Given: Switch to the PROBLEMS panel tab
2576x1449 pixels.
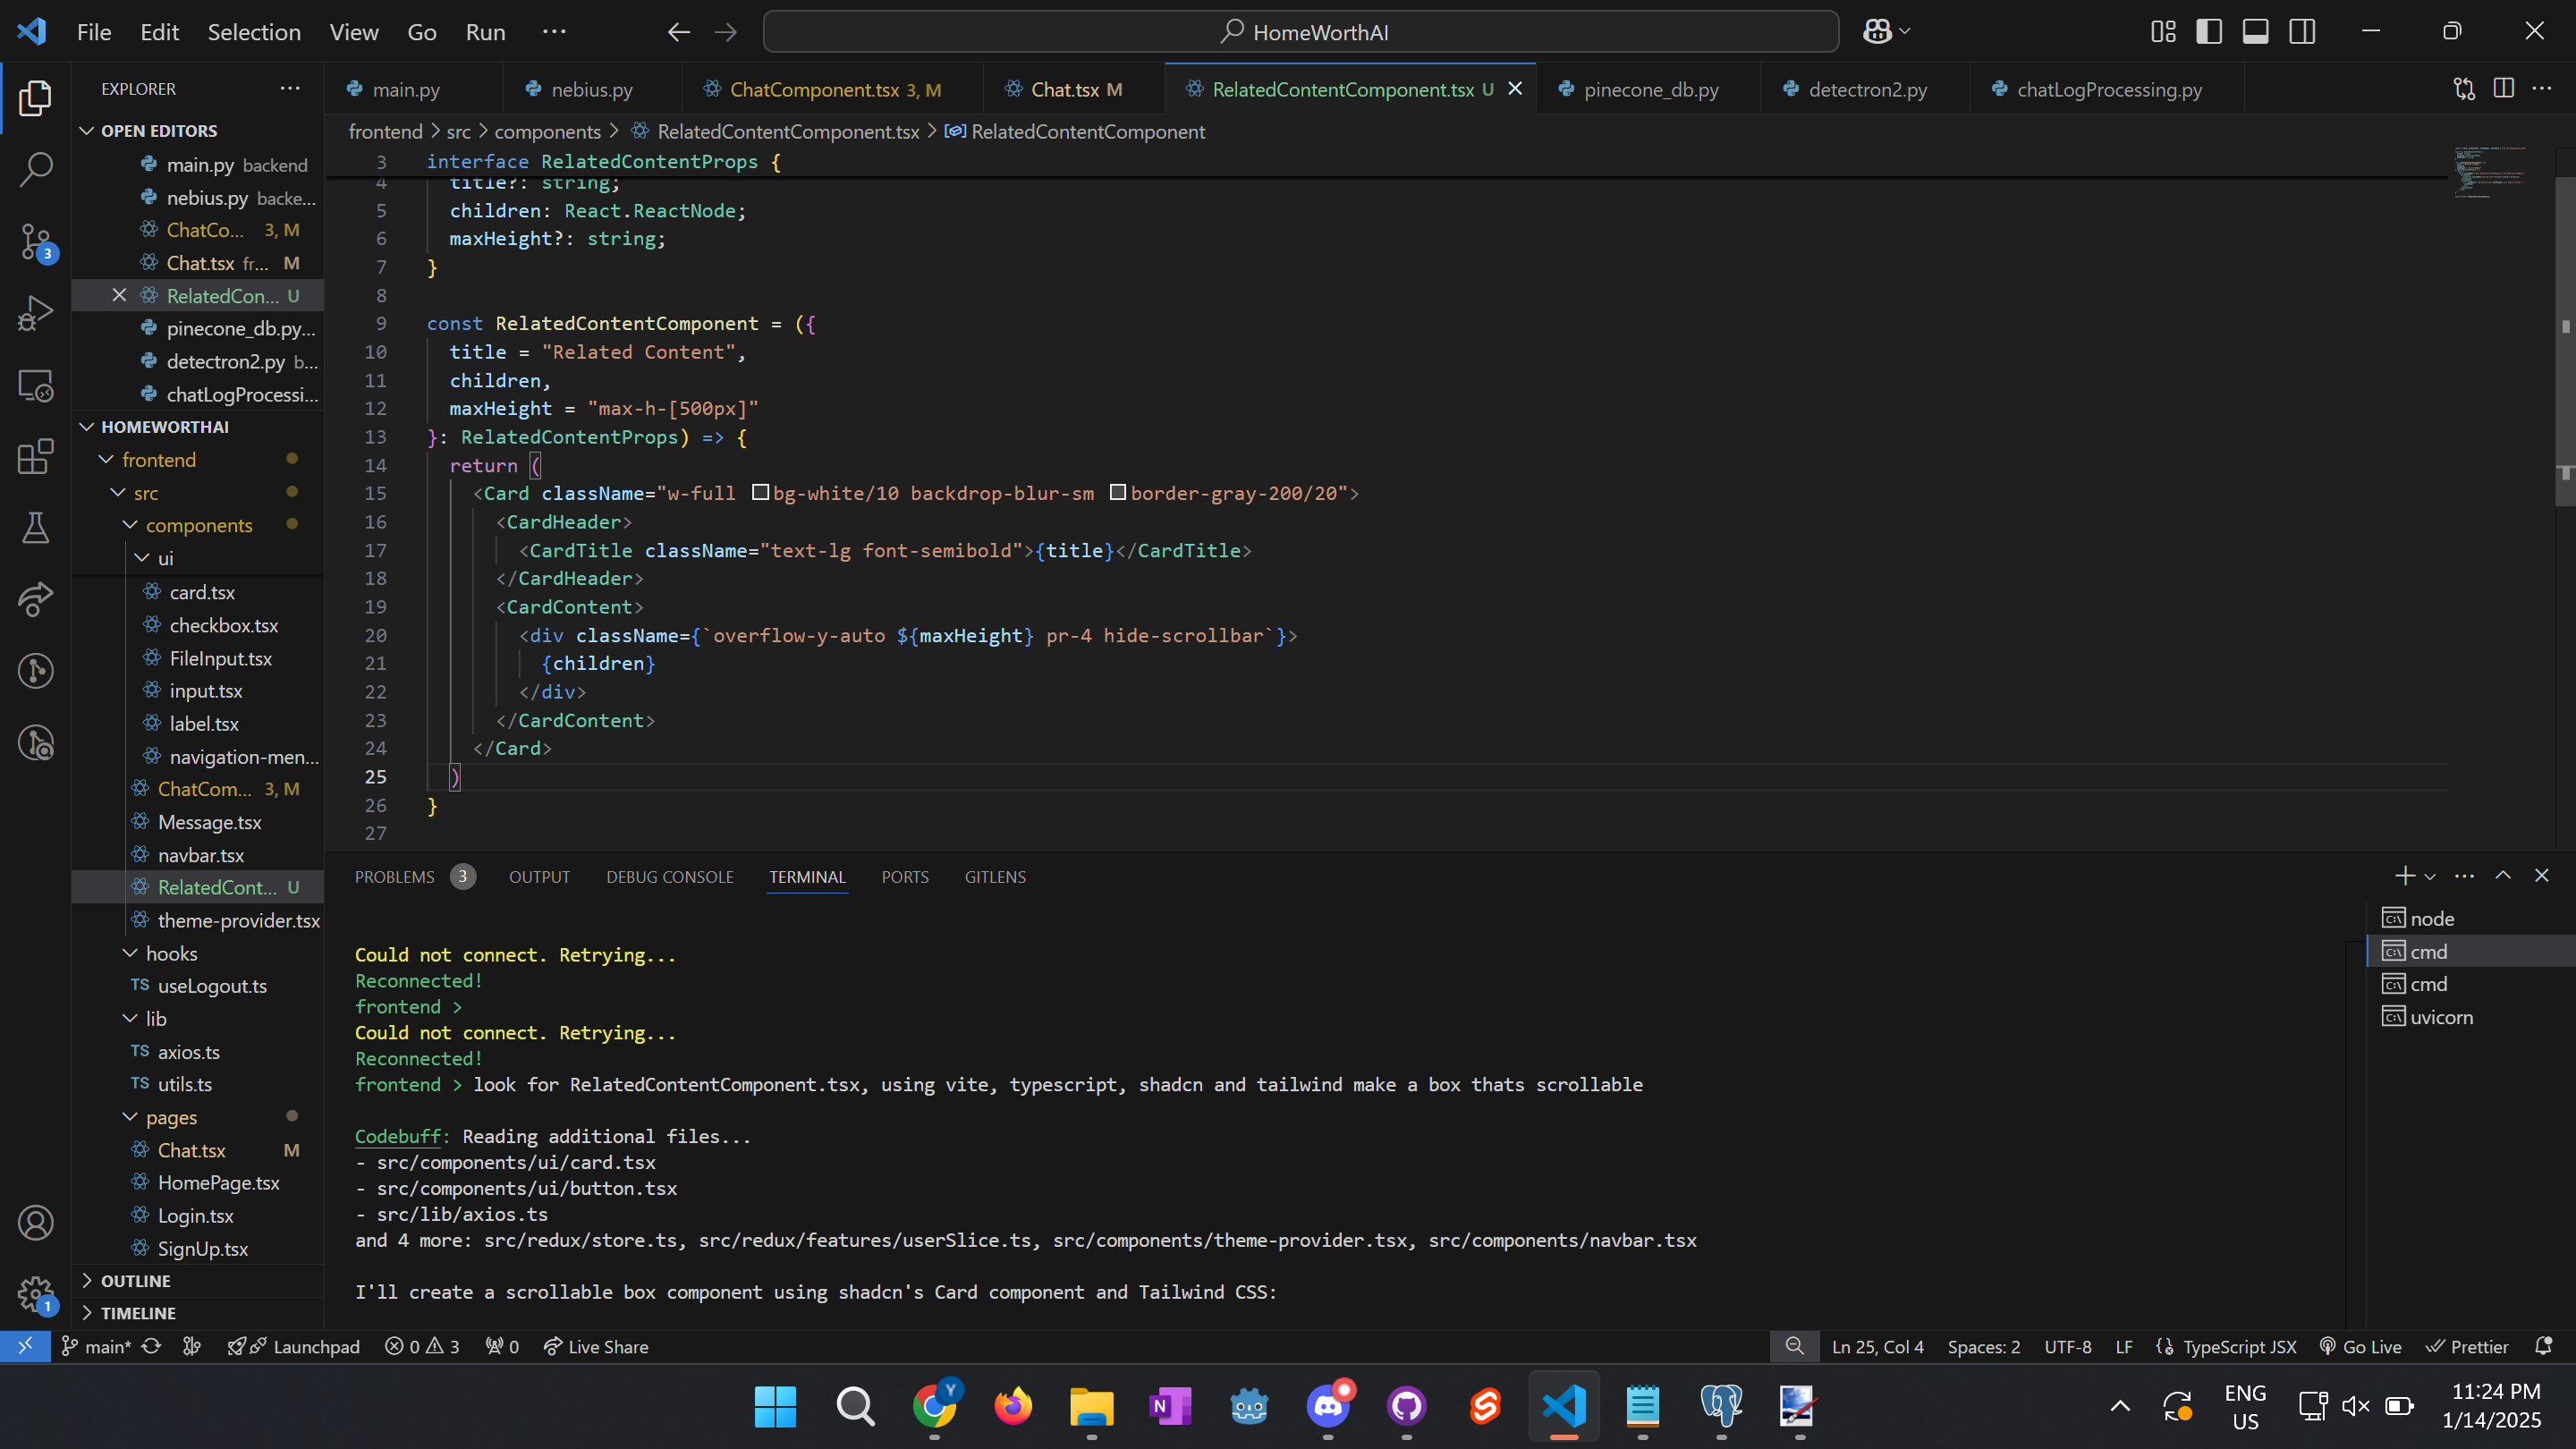Looking at the screenshot, I should (x=394, y=877).
